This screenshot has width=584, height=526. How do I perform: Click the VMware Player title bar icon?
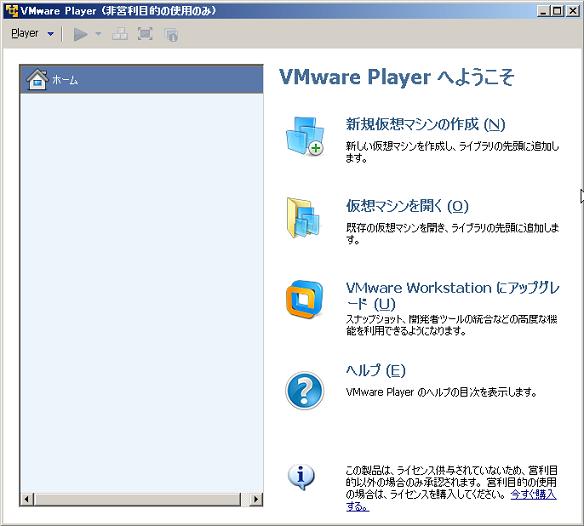[x=11, y=11]
